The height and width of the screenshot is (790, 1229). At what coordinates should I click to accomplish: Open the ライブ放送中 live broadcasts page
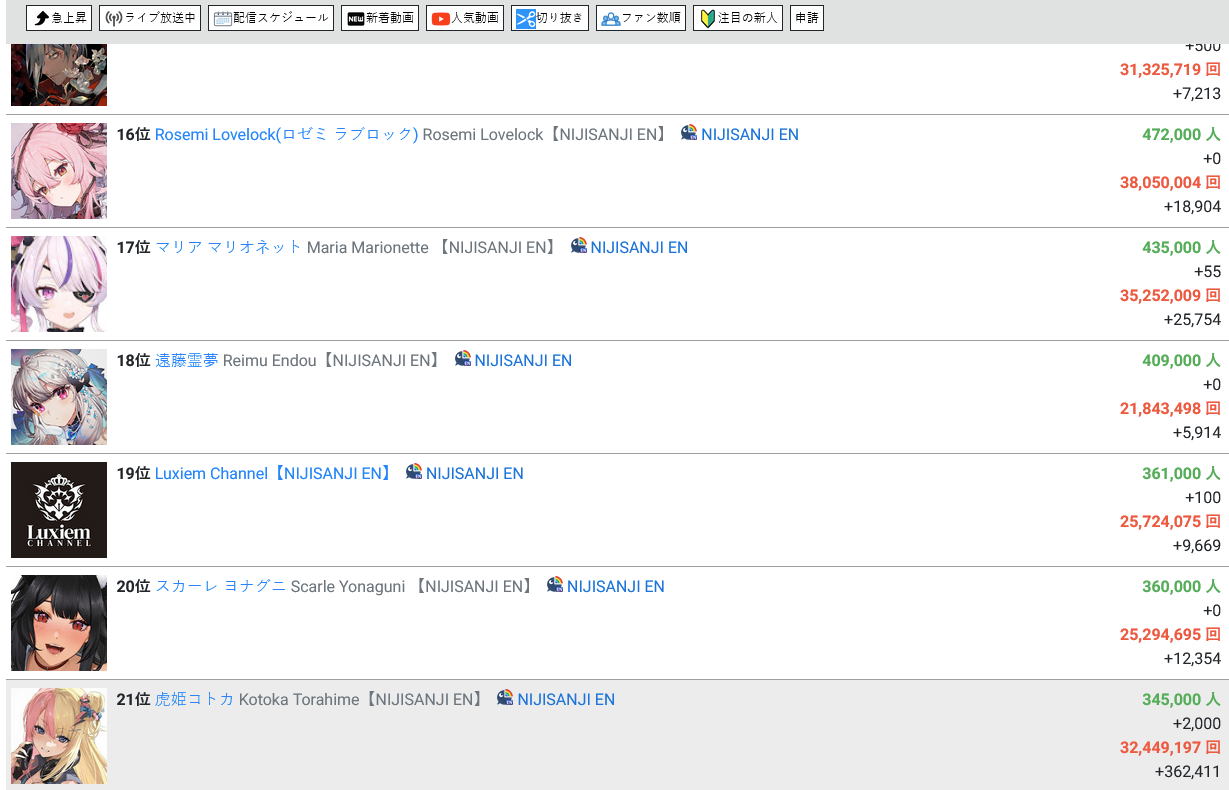[150, 18]
